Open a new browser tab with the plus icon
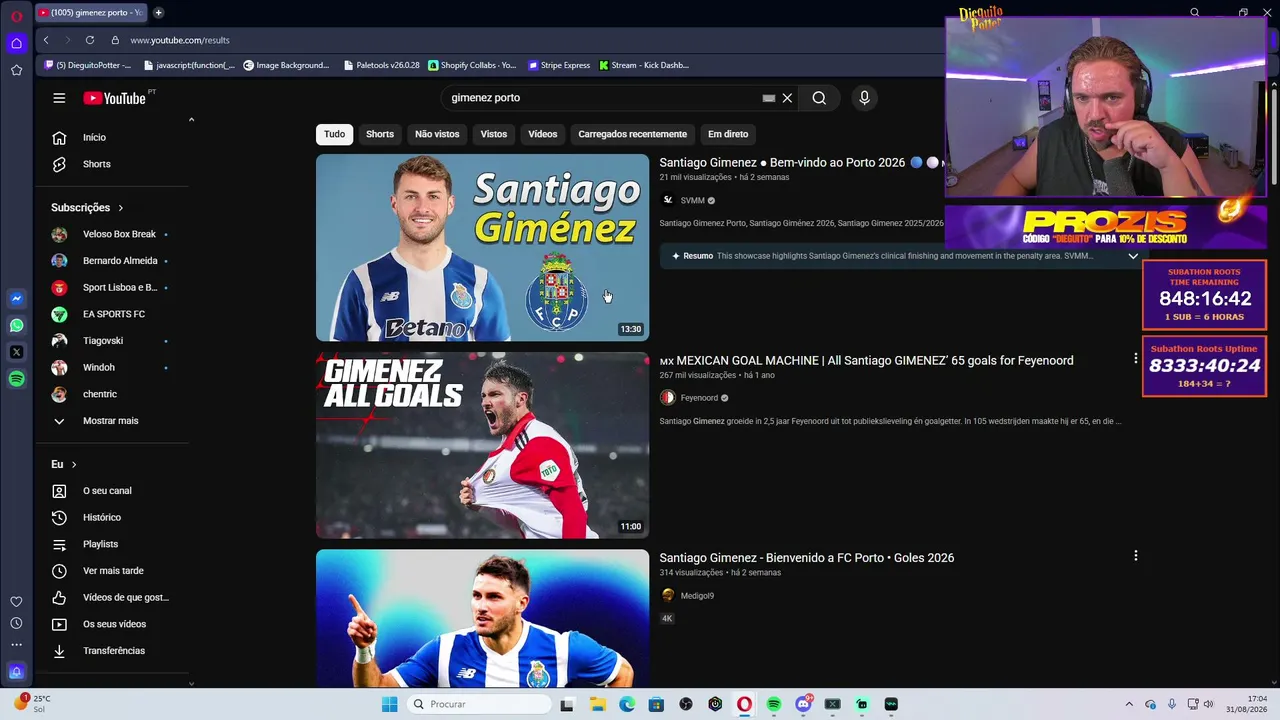 click(x=158, y=13)
